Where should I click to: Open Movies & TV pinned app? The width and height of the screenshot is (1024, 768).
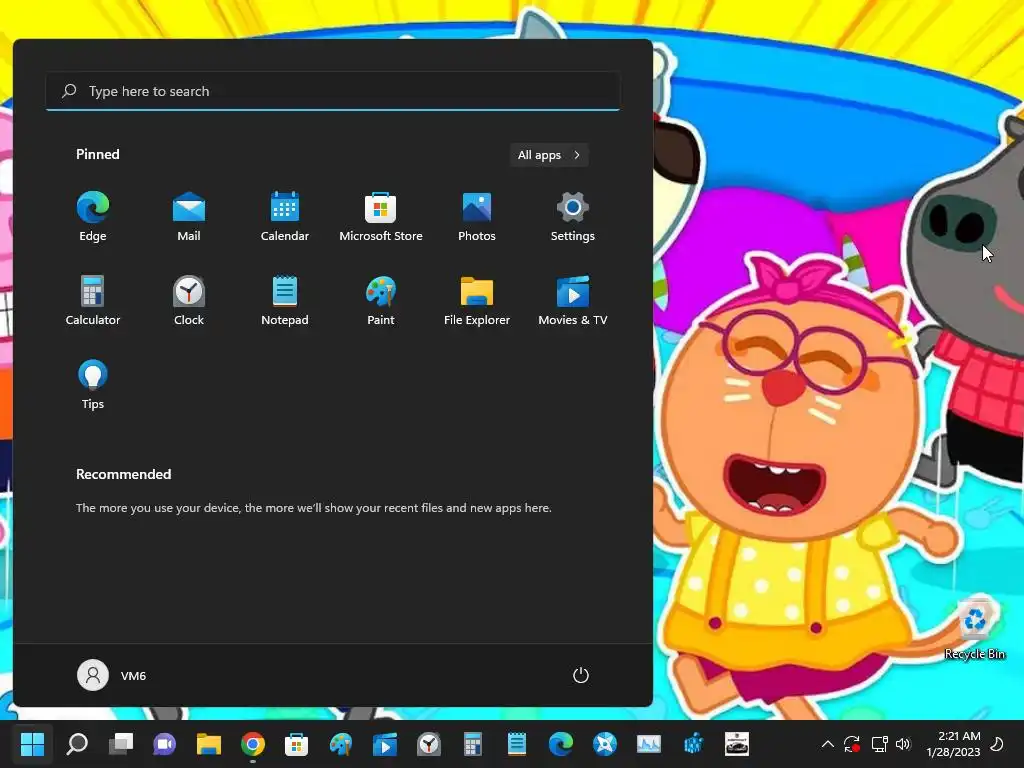click(573, 300)
